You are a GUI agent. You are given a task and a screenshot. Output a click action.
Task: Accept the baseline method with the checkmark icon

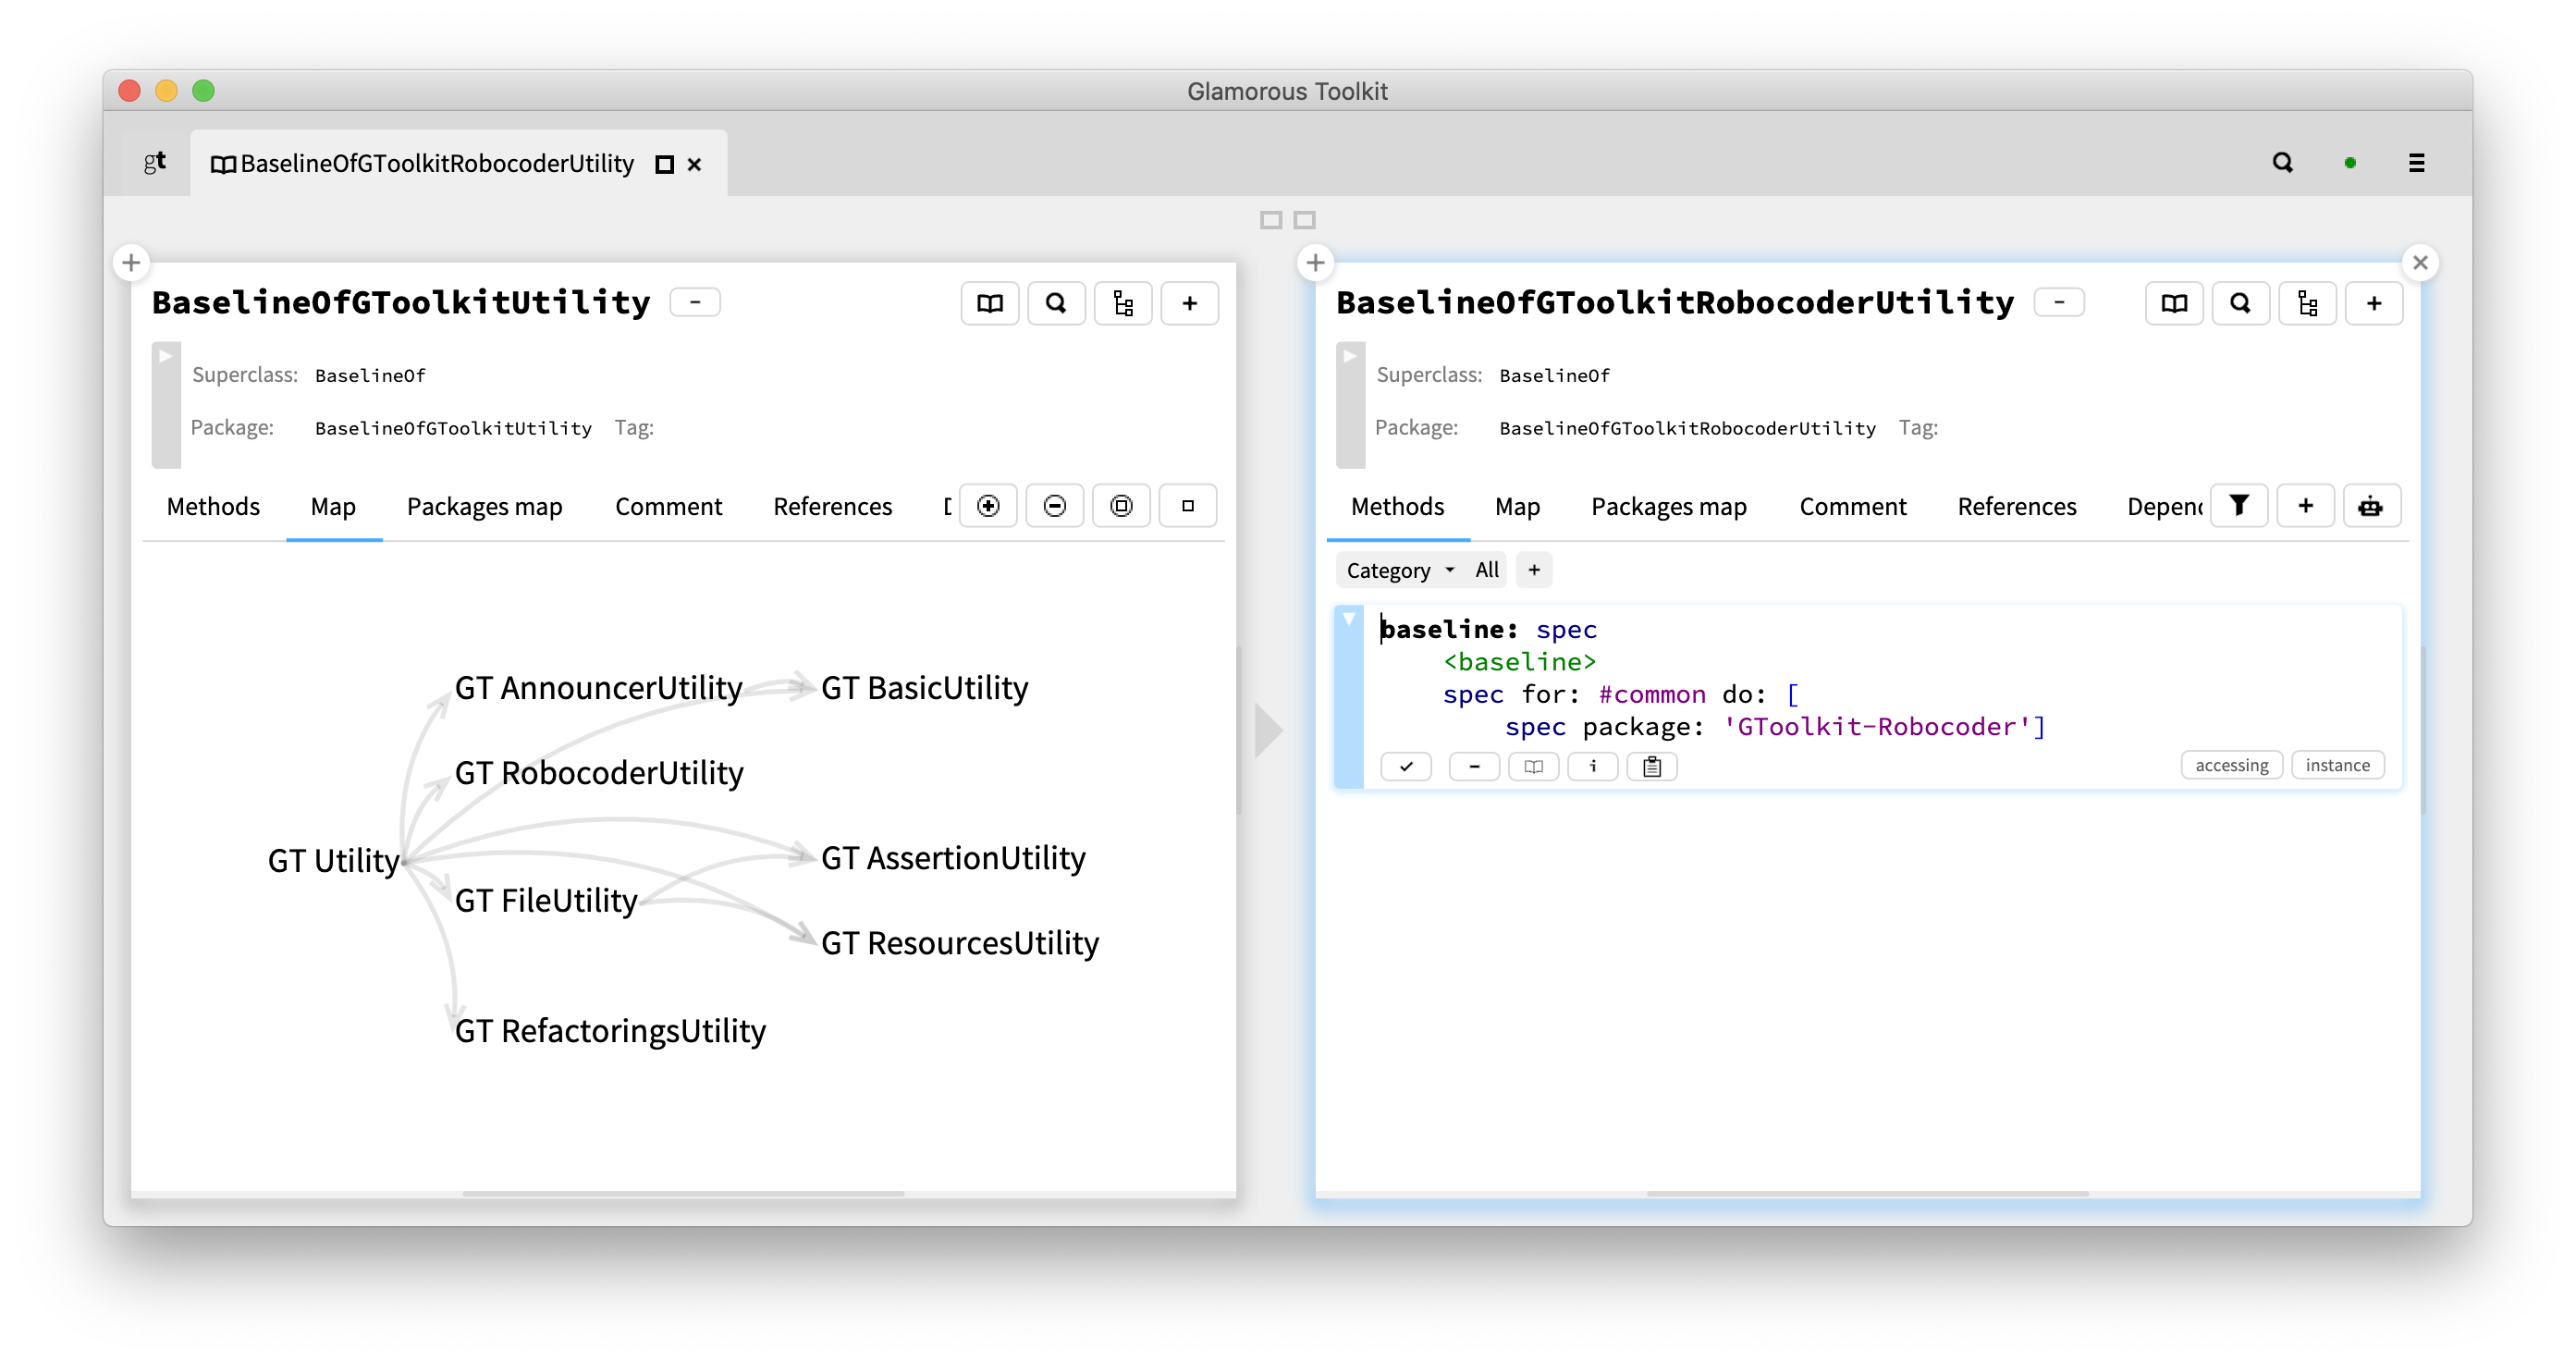click(x=1406, y=766)
